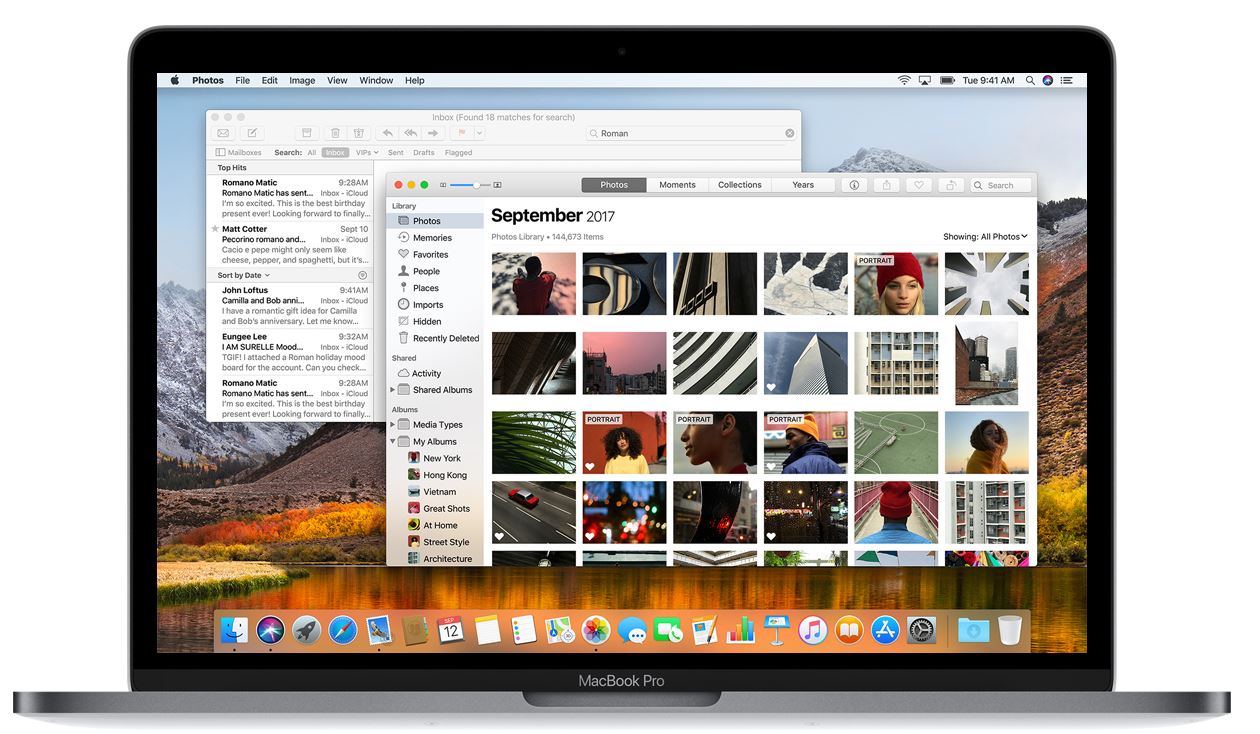Limit Mail search to Sent
Screen dimensions: 1260x734
(x=396, y=153)
